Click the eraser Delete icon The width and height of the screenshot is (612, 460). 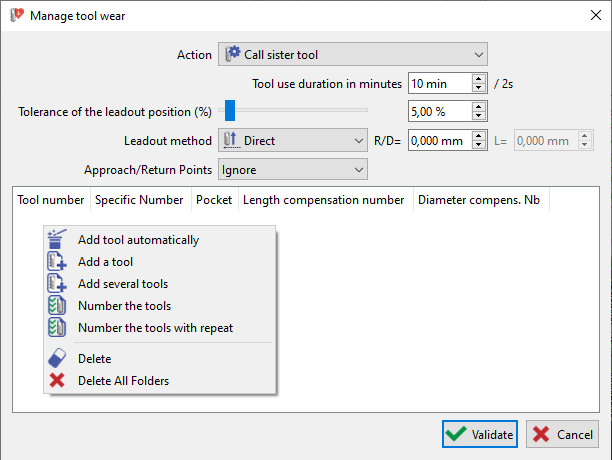[57, 359]
